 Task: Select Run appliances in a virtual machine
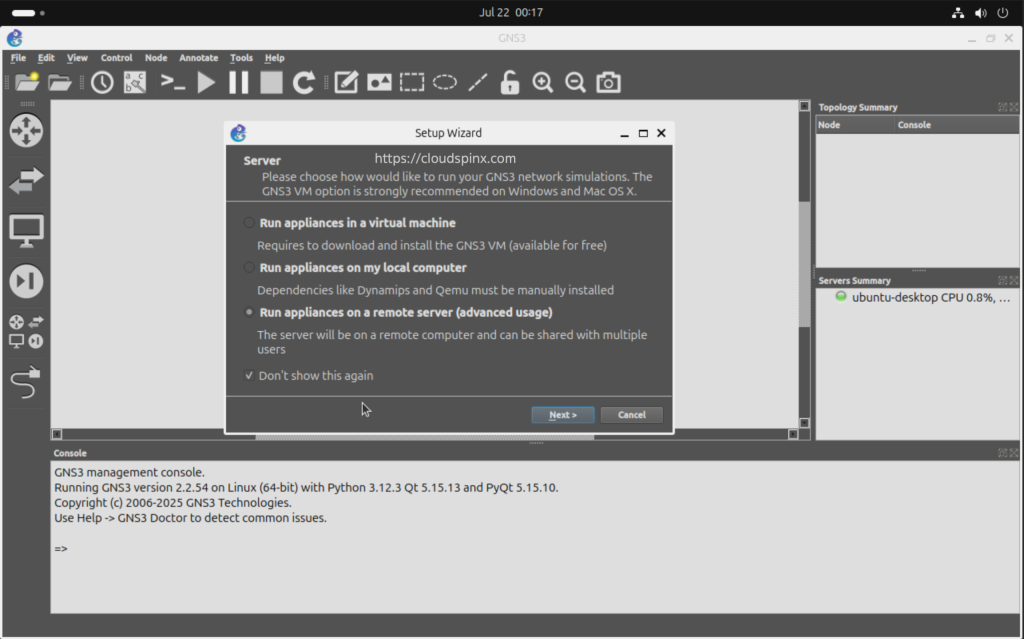[x=250, y=222]
